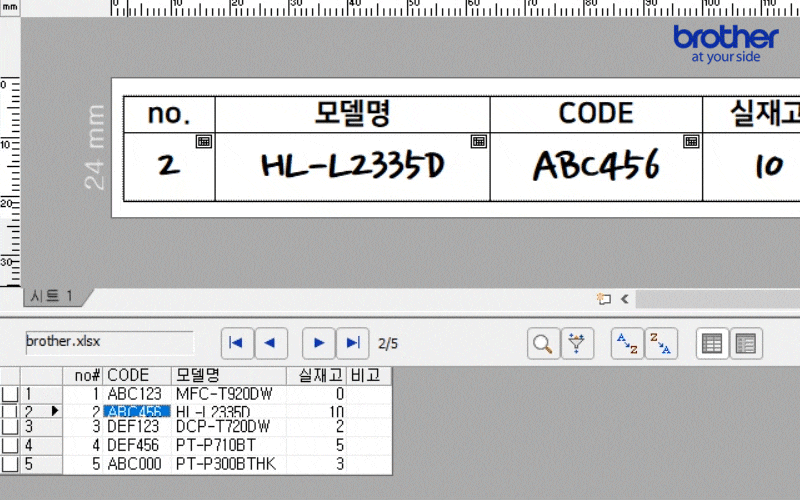Click the stock value 10 on the label
The image size is (800, 500).
769,166
